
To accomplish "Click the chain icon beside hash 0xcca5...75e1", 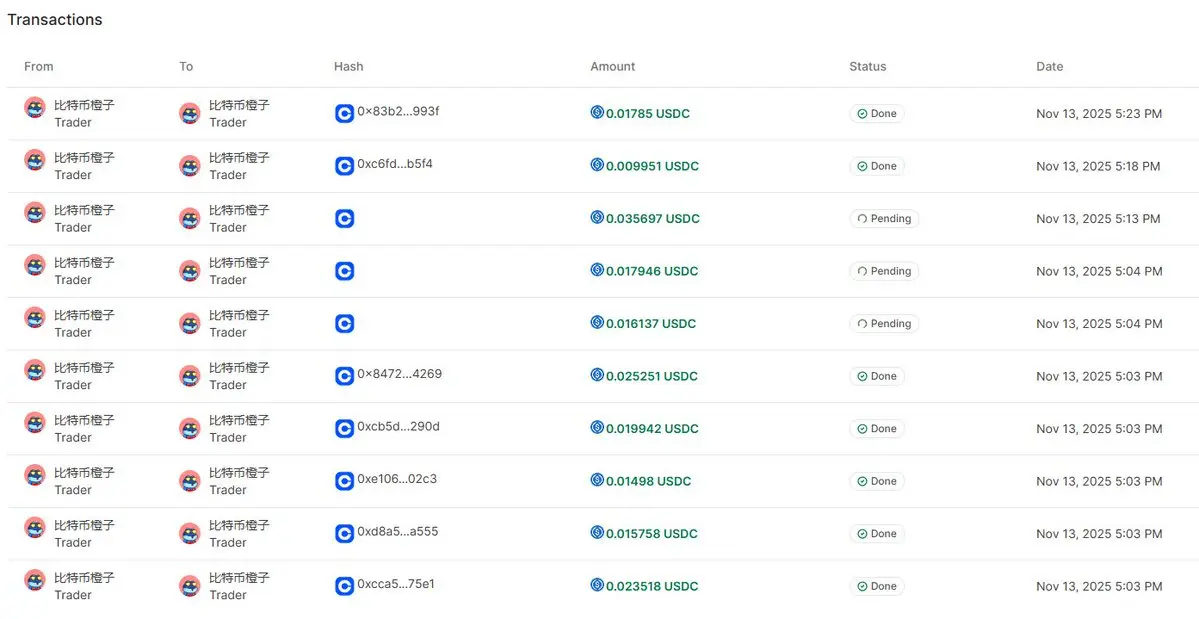I will click(344, 586).
